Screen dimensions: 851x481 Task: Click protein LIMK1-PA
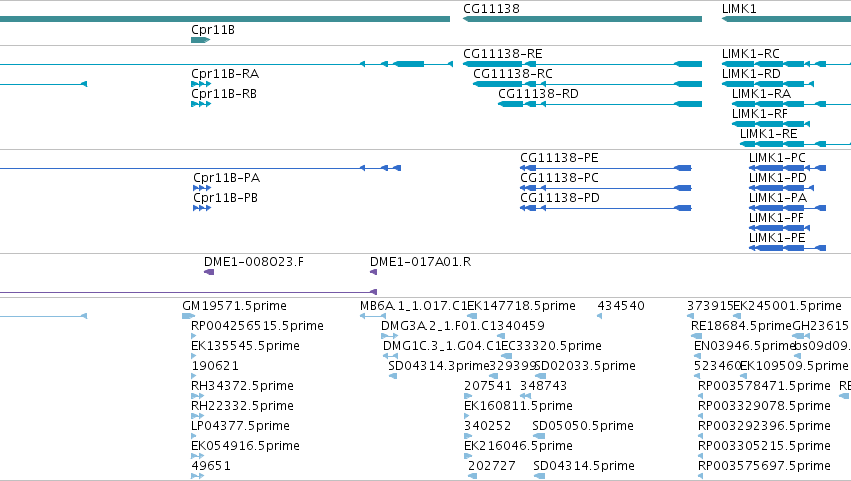tap(778, 198)
